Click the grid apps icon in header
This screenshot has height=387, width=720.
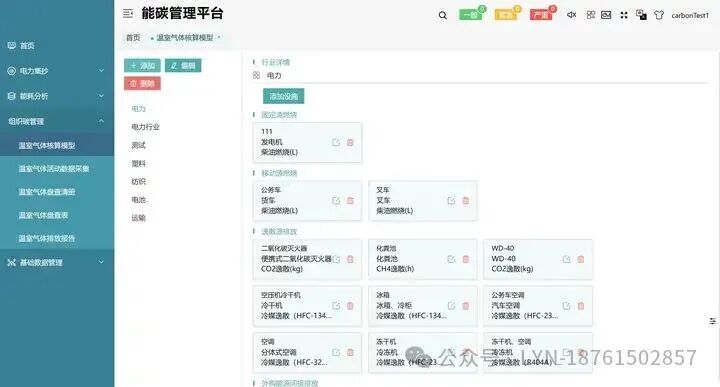[x=591, y=15]
